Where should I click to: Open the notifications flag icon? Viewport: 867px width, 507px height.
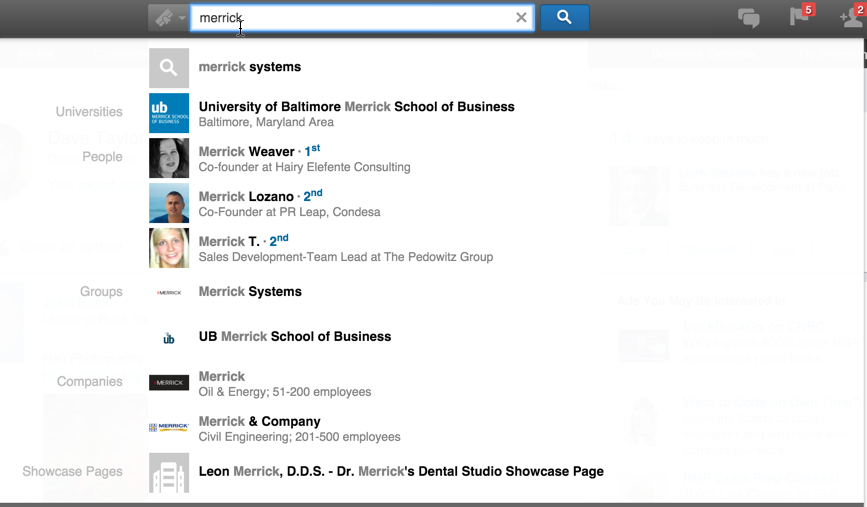coord(799,17)
